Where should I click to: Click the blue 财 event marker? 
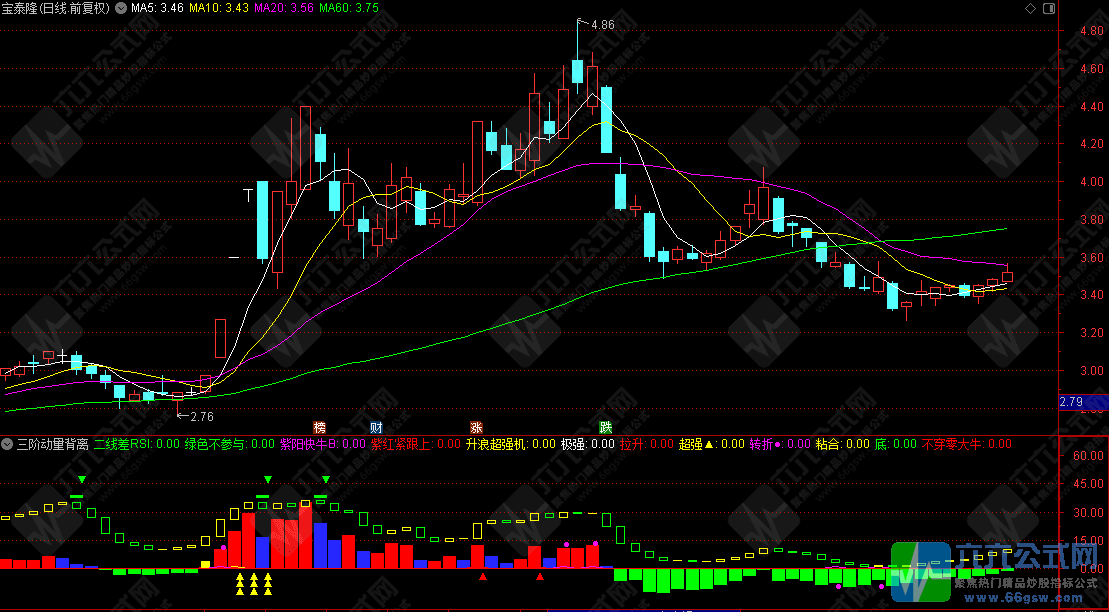coord(376,427)
